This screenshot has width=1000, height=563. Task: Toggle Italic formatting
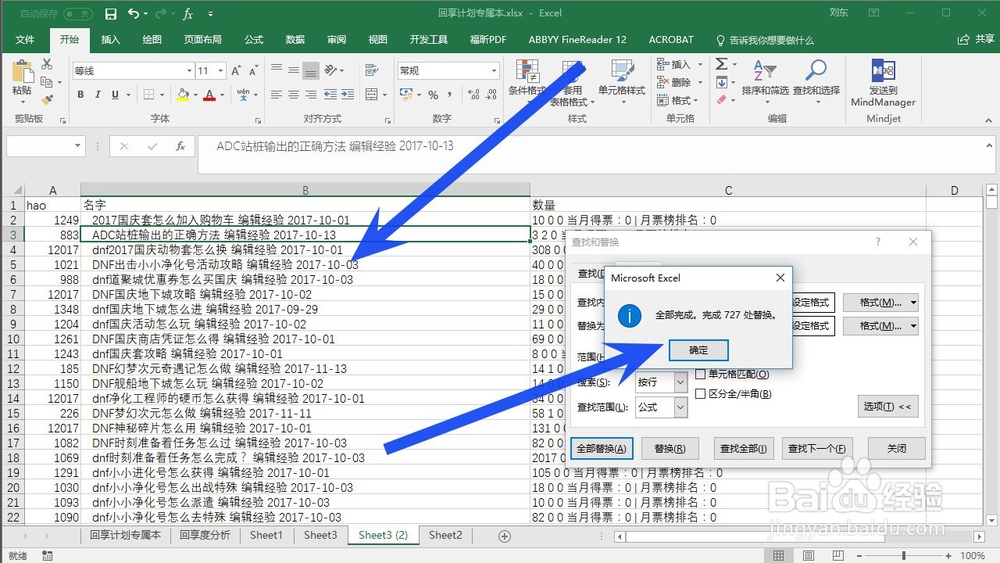[98, 94]
